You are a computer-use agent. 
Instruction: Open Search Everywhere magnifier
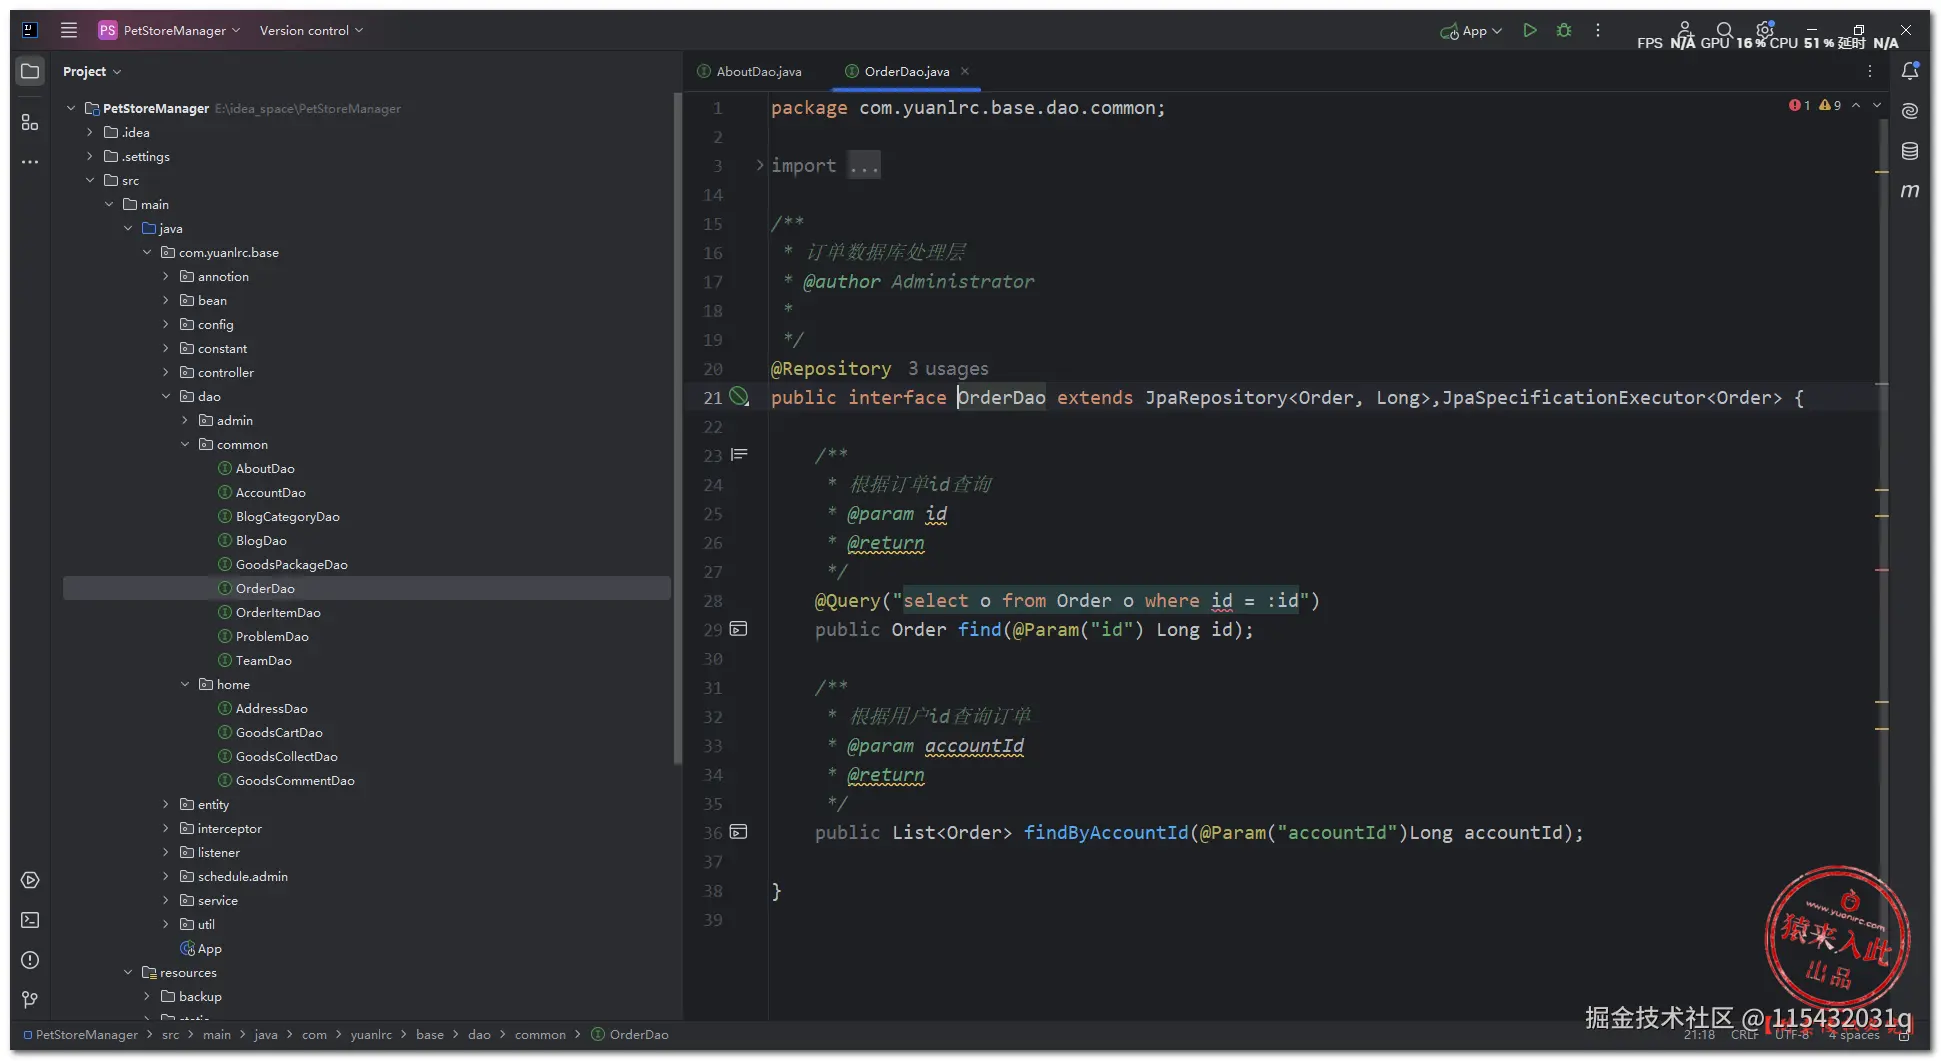(1725, 30)
